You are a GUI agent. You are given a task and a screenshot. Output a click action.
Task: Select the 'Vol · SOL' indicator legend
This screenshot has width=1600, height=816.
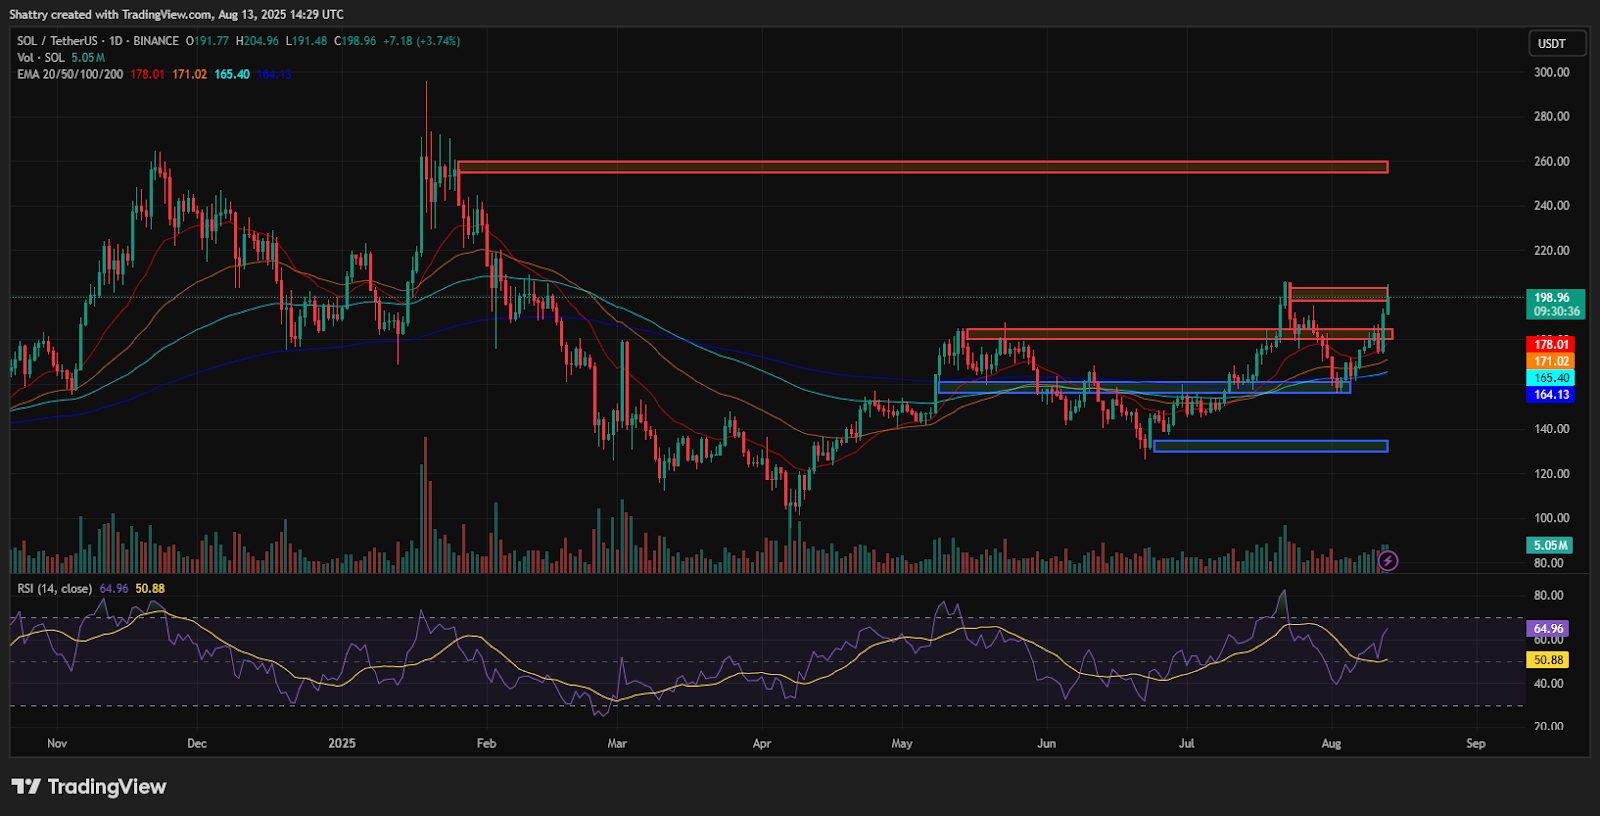[41, 58]
